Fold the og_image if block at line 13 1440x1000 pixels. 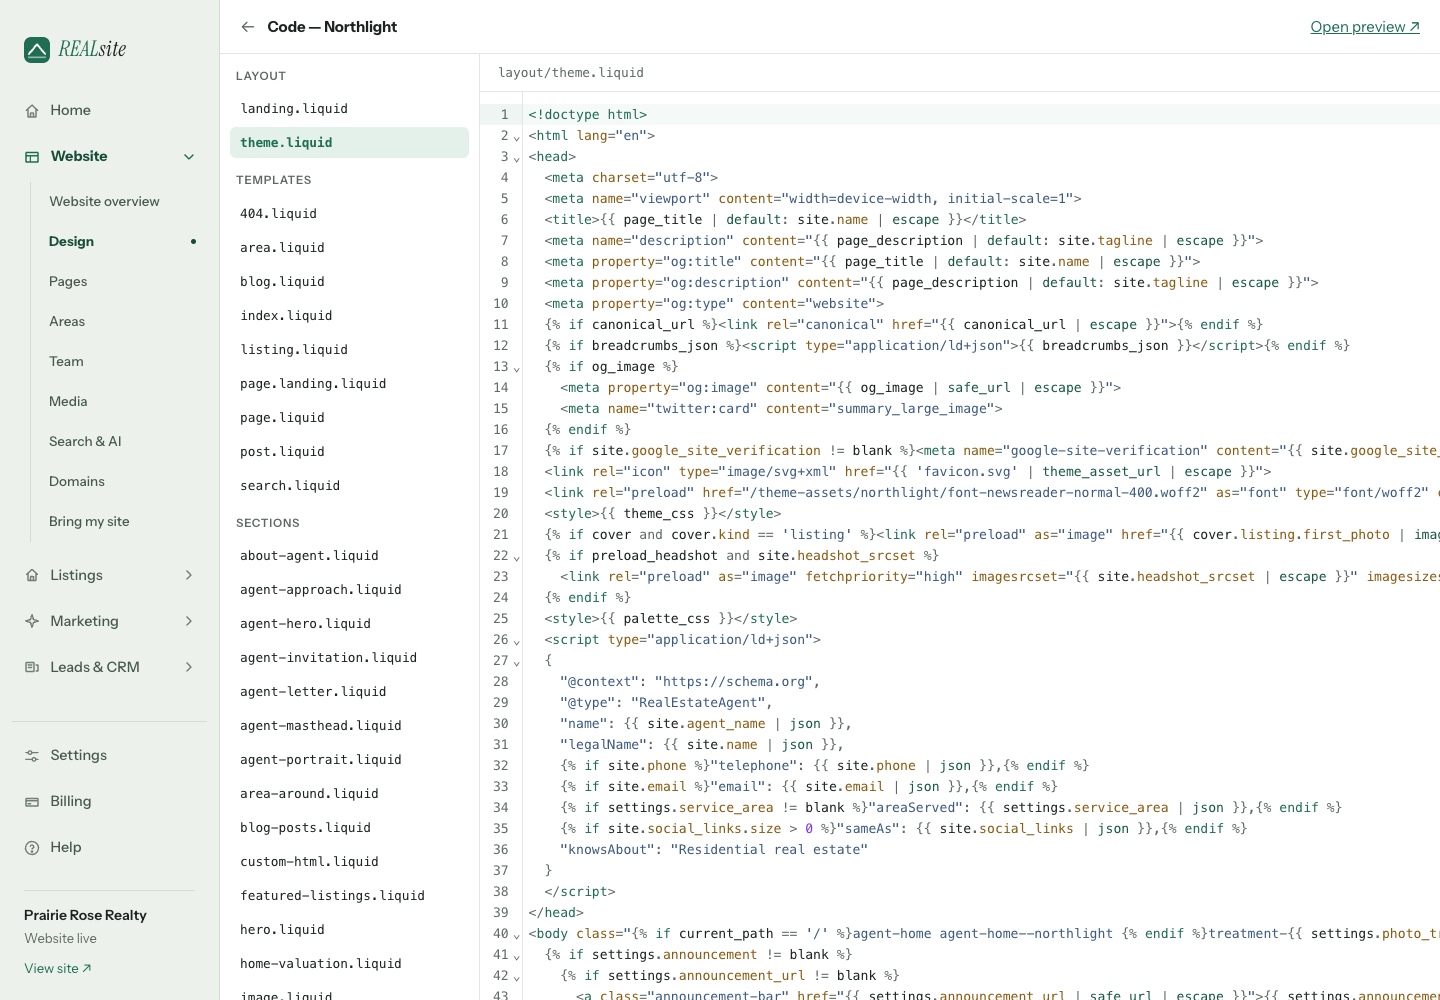517,368
